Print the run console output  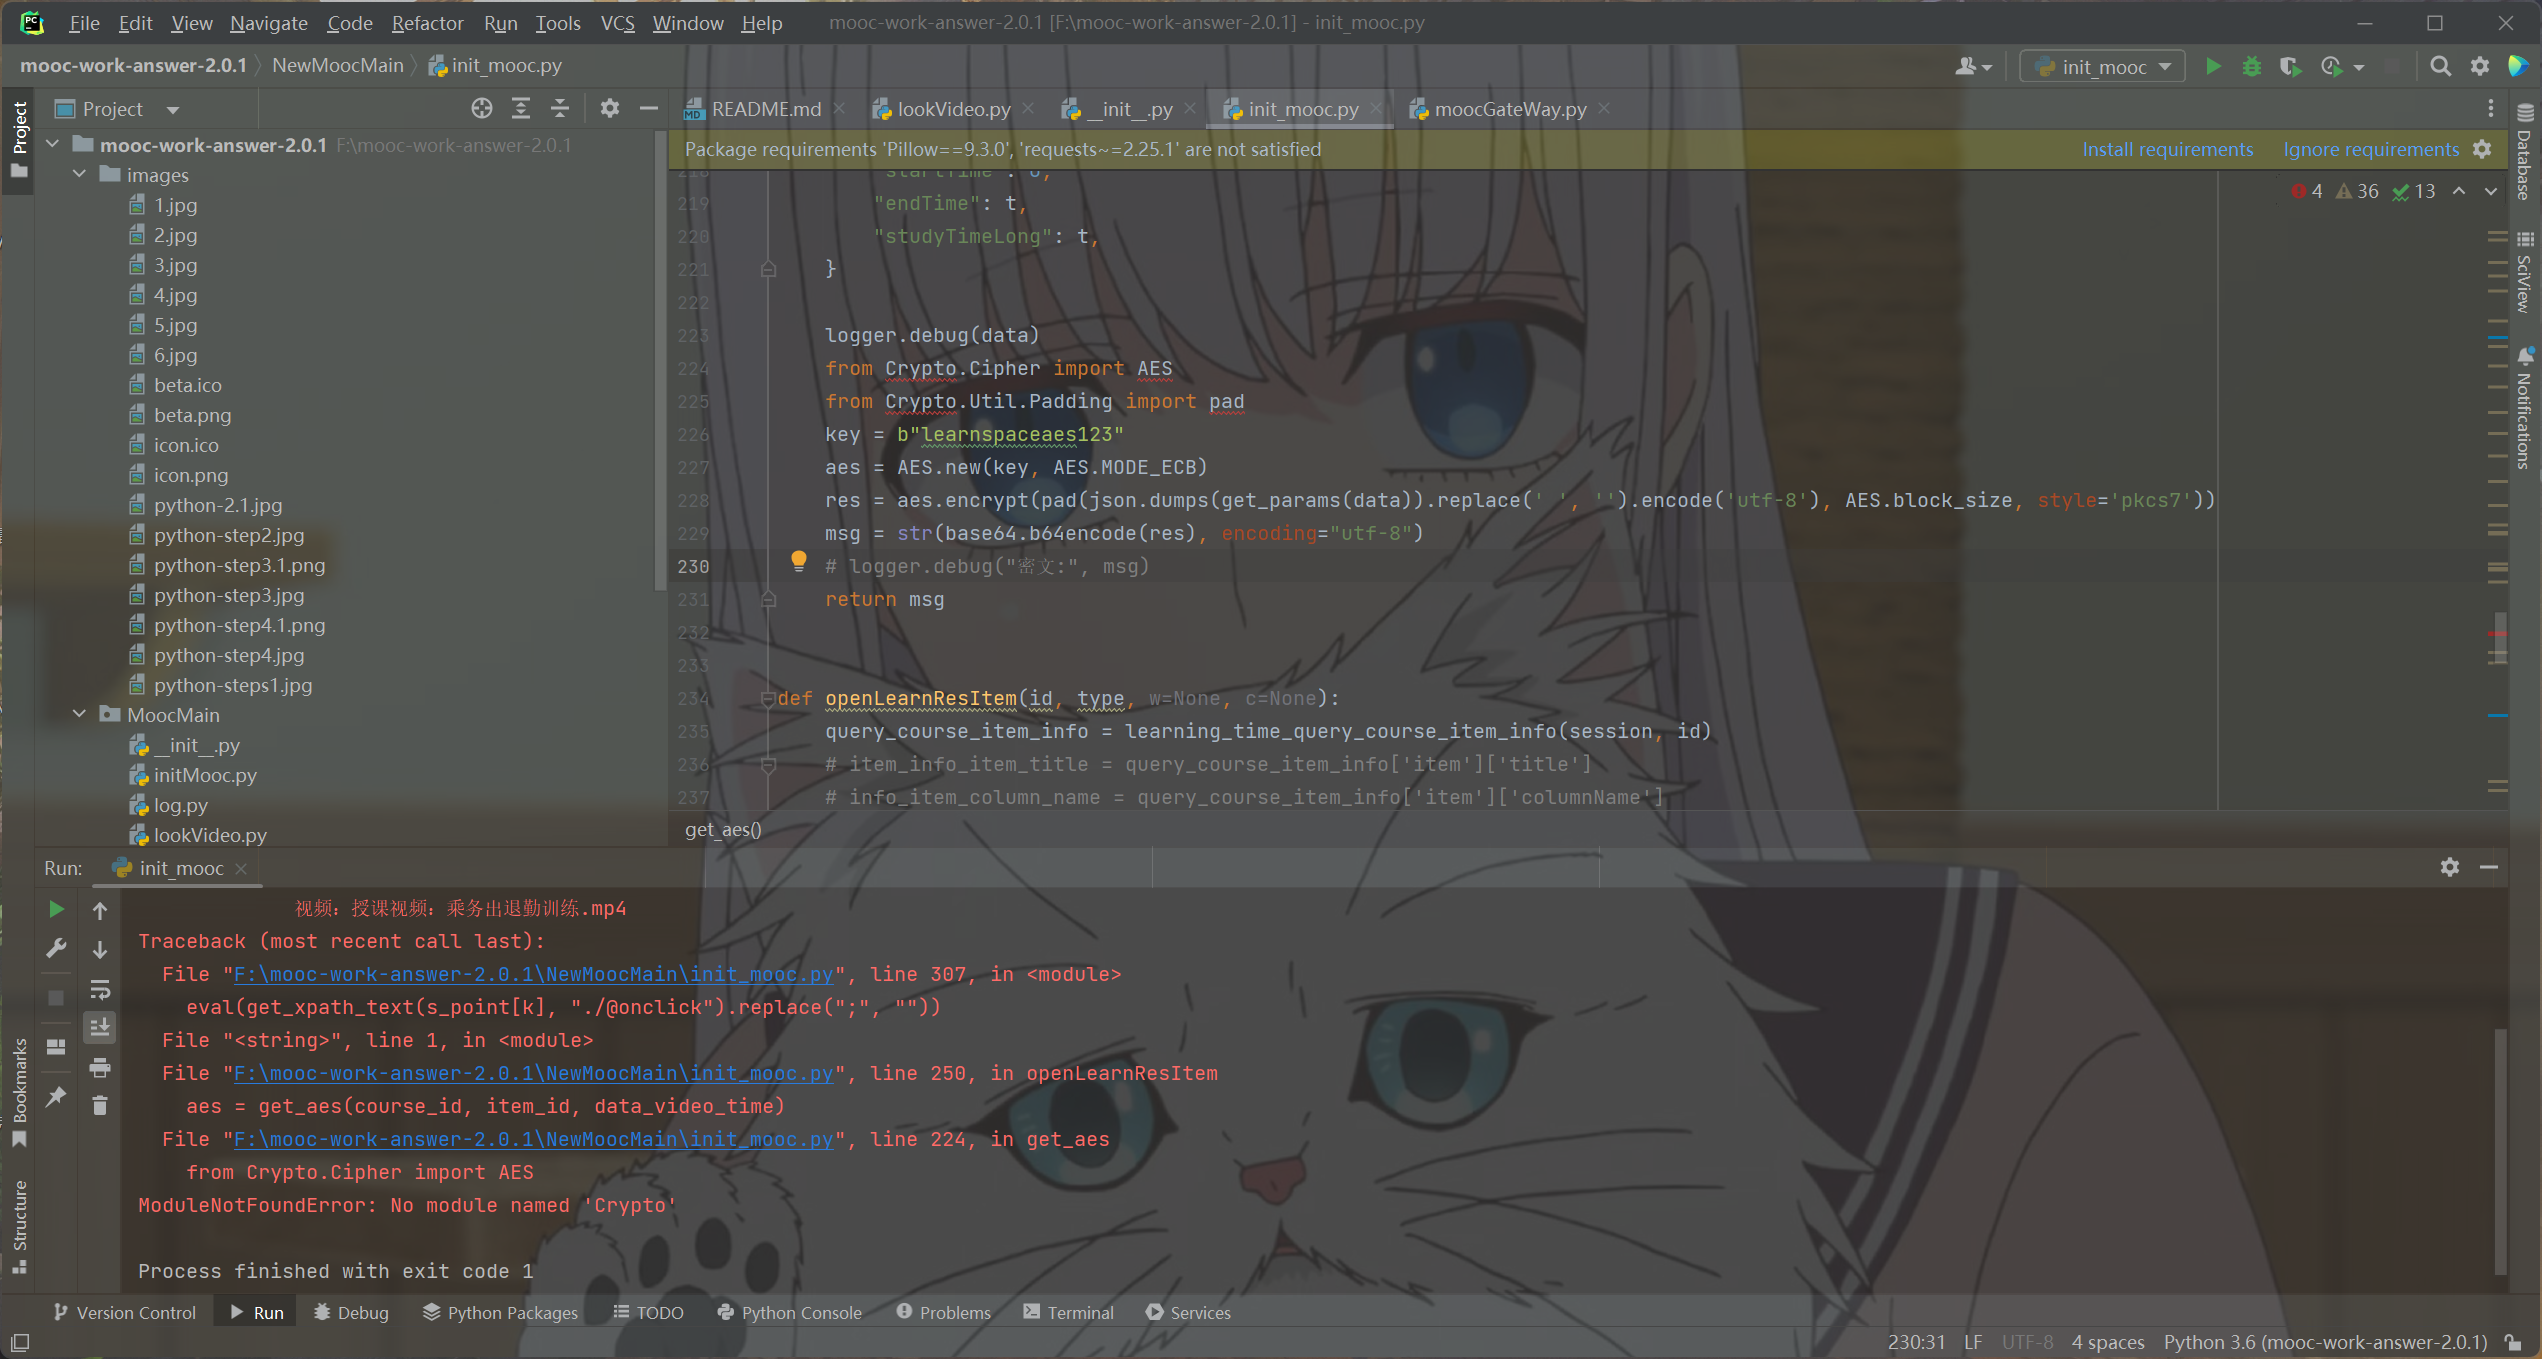coord(99,1067)
